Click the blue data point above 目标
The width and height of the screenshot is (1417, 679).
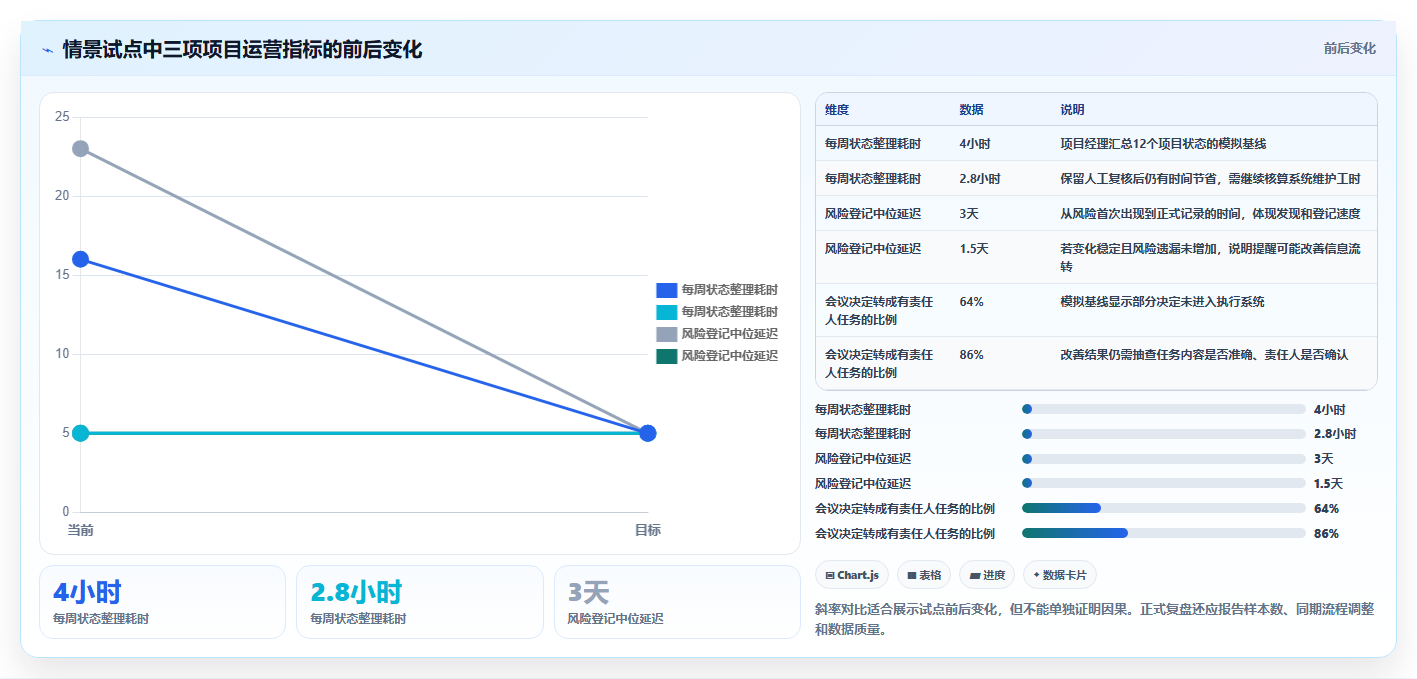pos(647,433)
